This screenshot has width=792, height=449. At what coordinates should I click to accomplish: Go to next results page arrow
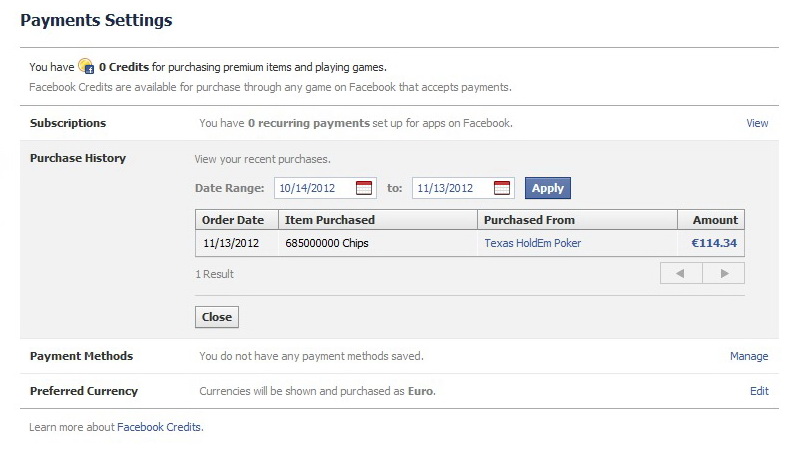click(x=724, y=273)
